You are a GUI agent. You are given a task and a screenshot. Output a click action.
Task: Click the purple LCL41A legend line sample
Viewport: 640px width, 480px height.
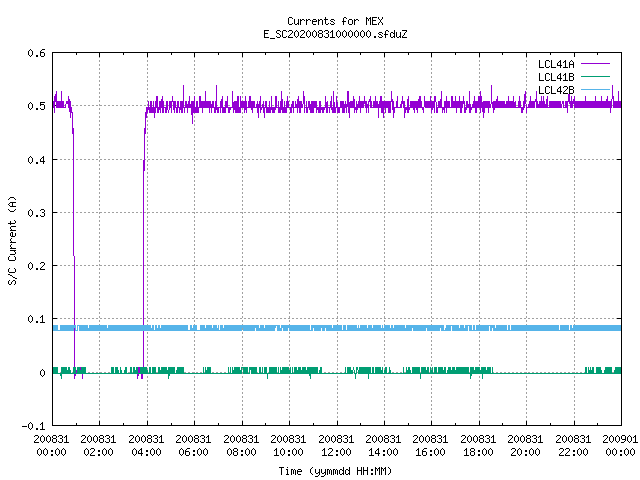[x=596, y=64]
